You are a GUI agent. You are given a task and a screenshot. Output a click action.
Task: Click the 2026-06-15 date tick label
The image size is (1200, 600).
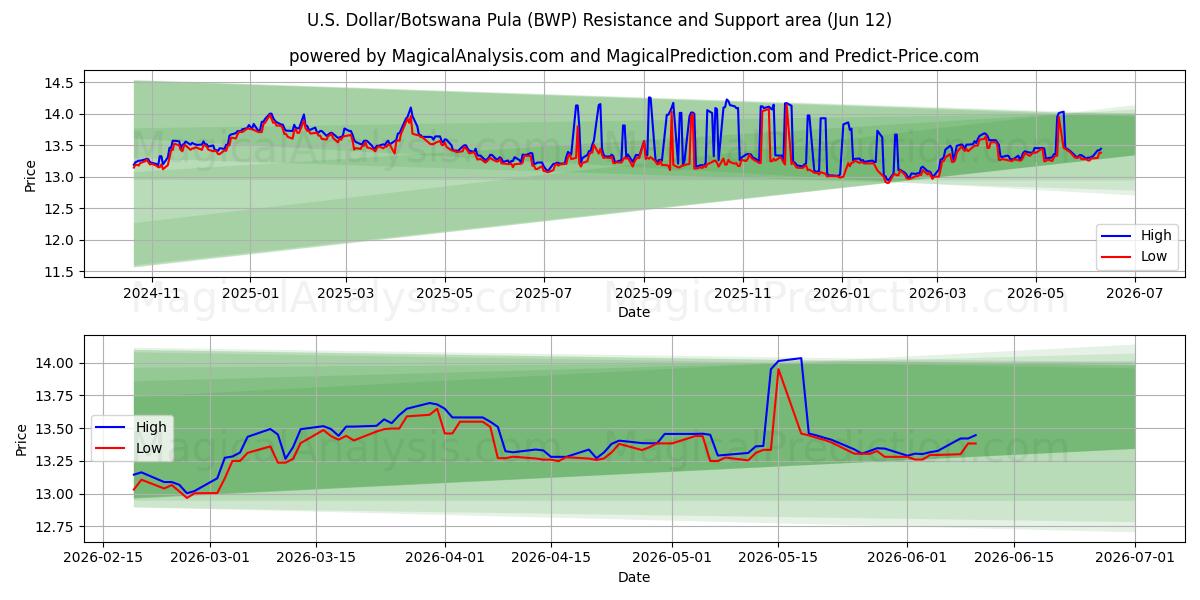1013,558
